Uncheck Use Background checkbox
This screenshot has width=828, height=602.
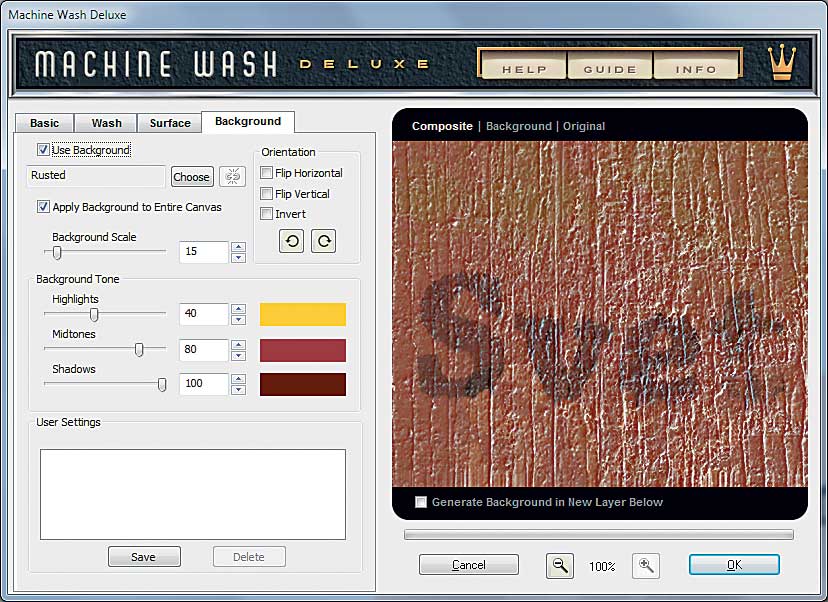pos(43,149)
